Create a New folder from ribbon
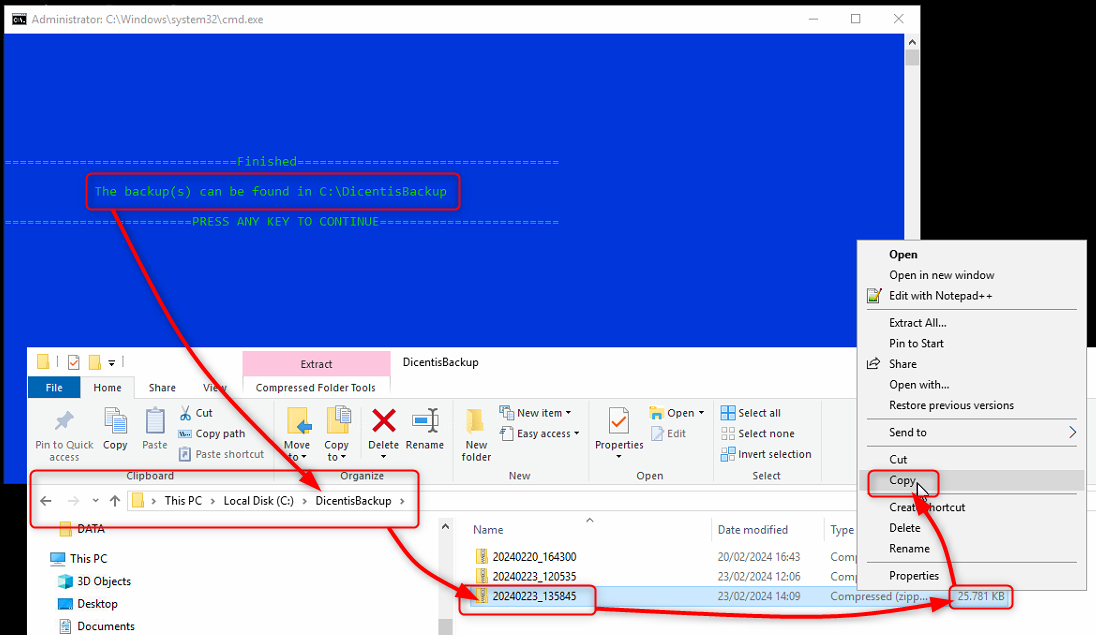The height and width of the screenshot is (635, 1096). pyautogui.click(x=476, y=435)
